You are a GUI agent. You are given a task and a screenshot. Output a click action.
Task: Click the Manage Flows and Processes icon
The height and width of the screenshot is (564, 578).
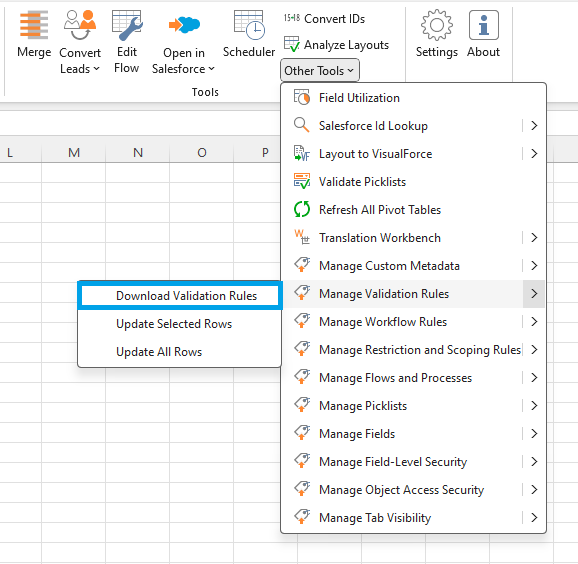302,377
